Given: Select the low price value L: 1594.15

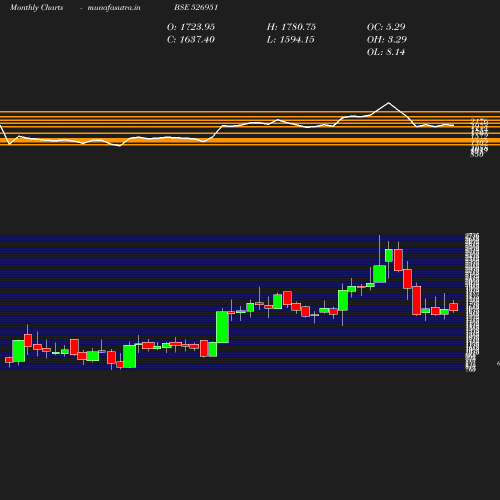Looking at the screenshot, I should click(x=290, y=40).
